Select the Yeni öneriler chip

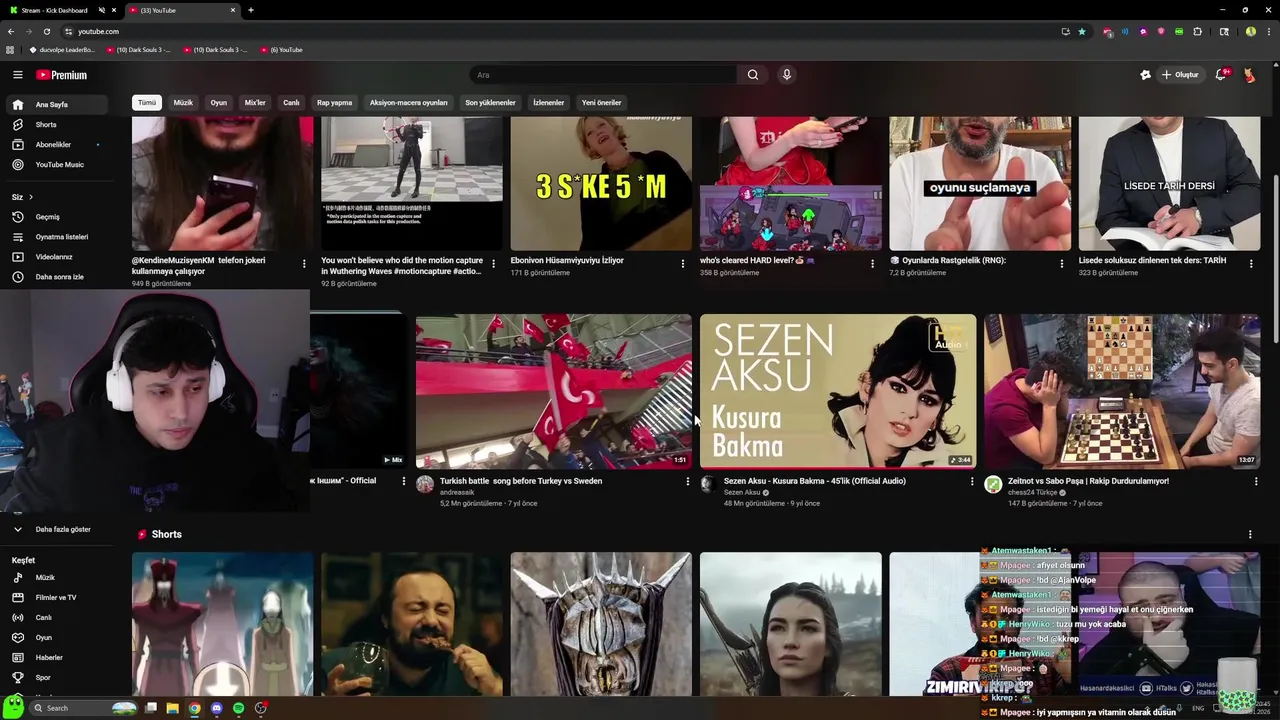(x=601, y=103)
